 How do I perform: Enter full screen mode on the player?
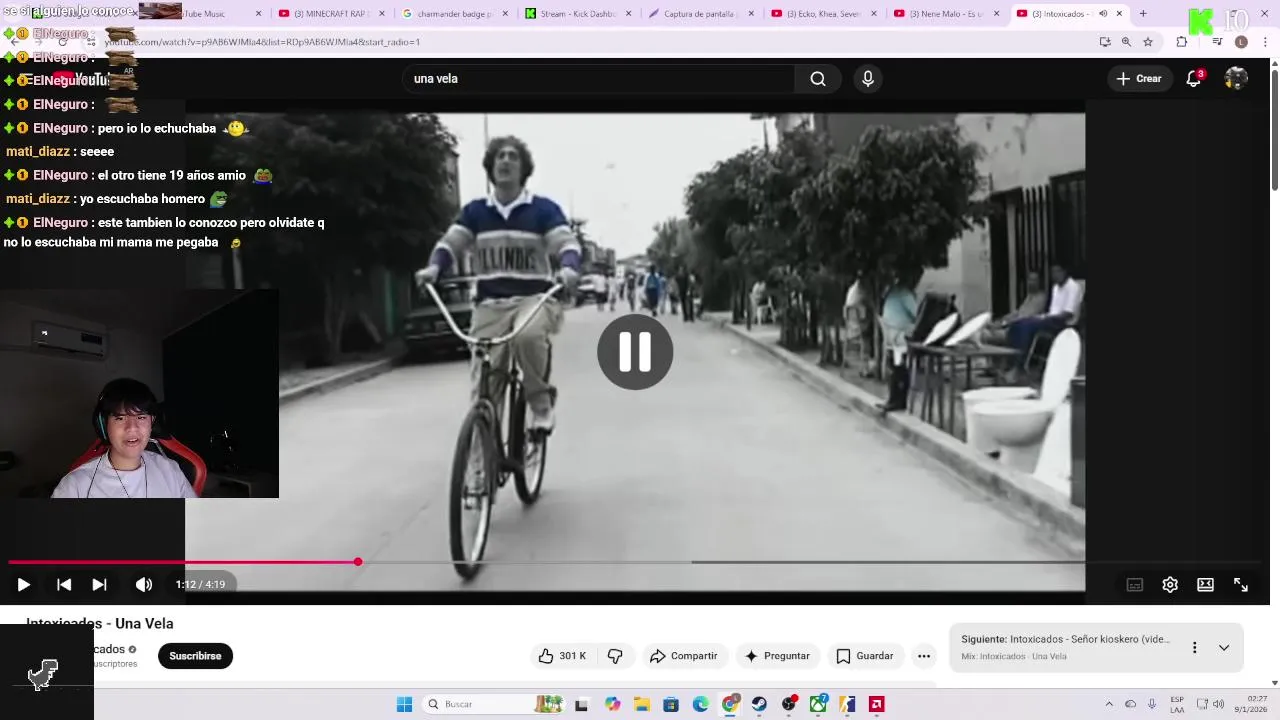[x=1241, y=585]
